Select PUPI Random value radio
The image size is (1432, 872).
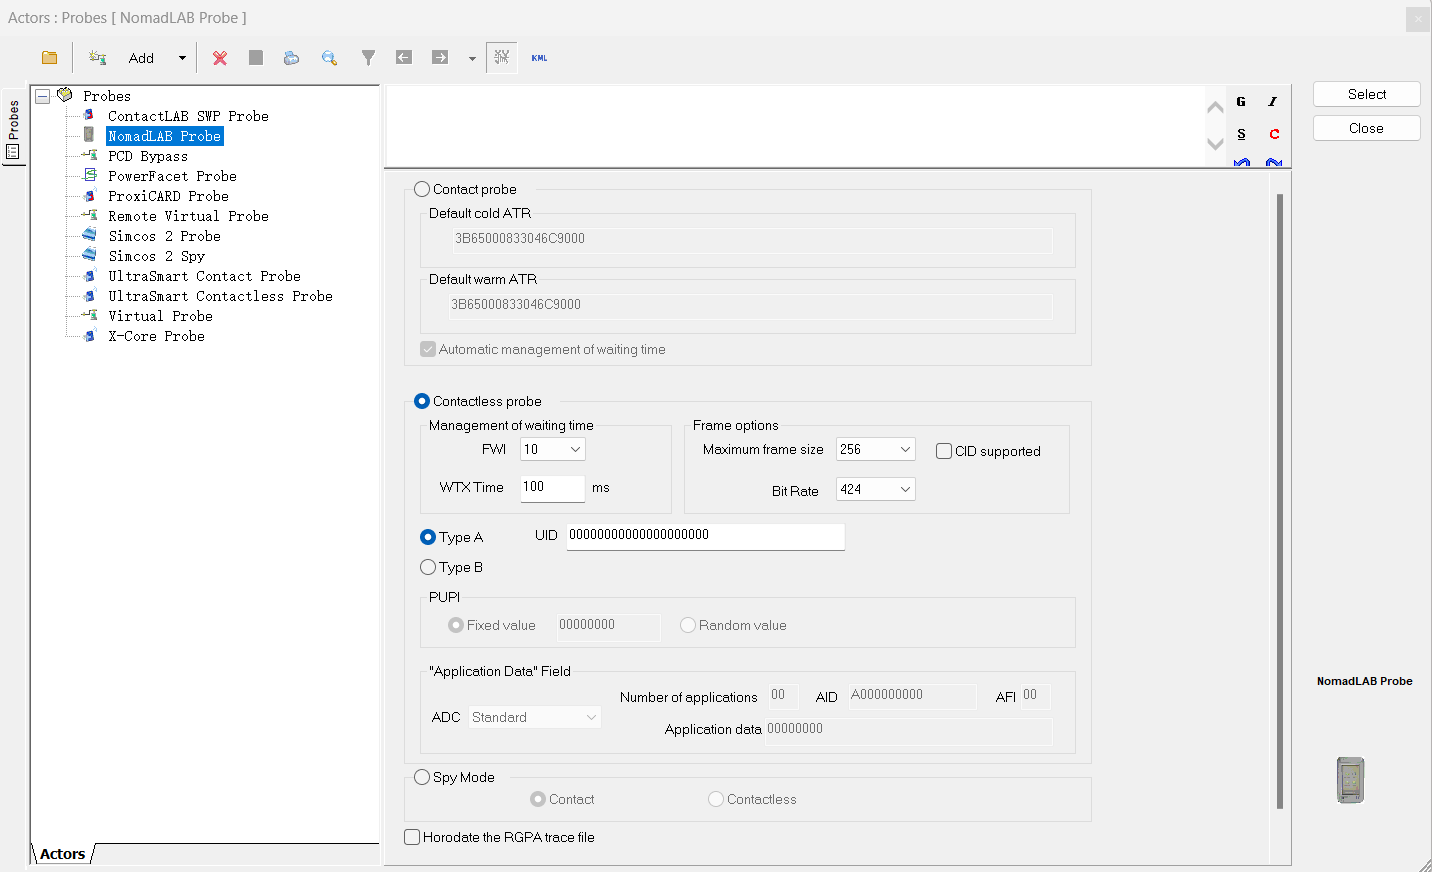[688, 625]
